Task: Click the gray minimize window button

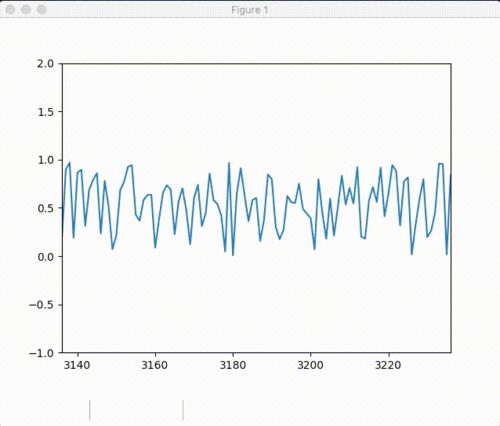Action: click(26, 10)
